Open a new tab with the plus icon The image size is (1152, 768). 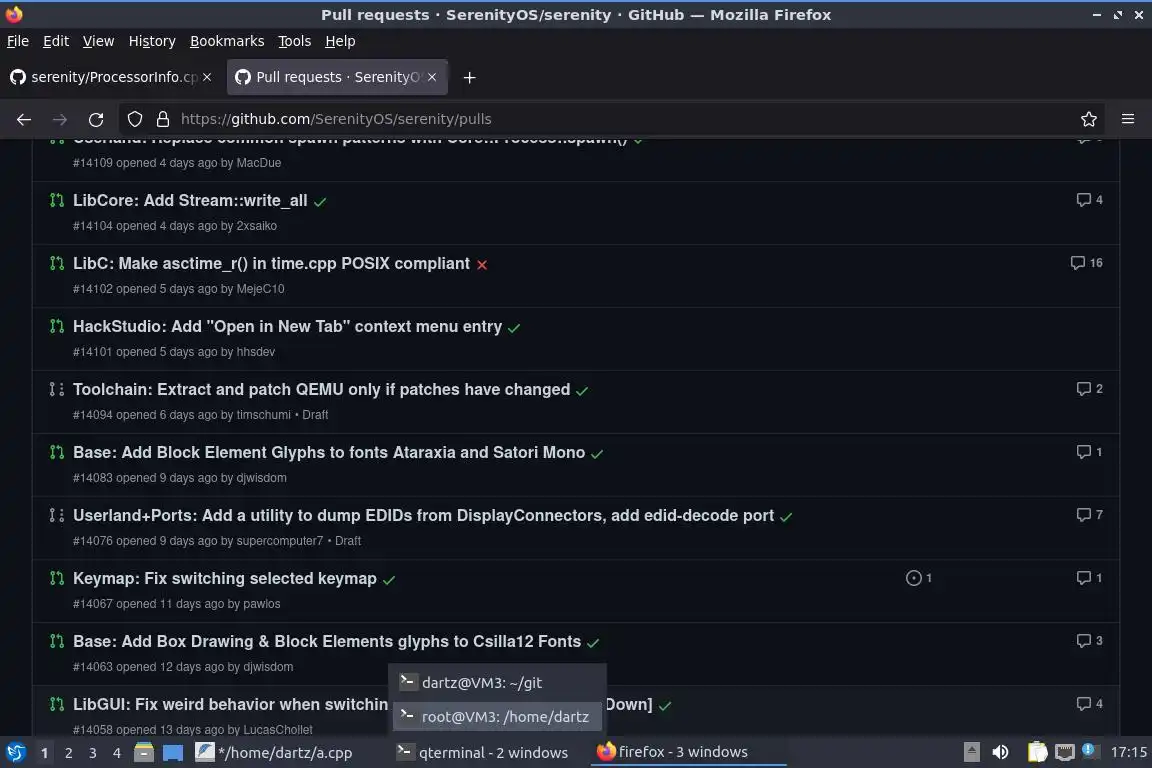469,77
